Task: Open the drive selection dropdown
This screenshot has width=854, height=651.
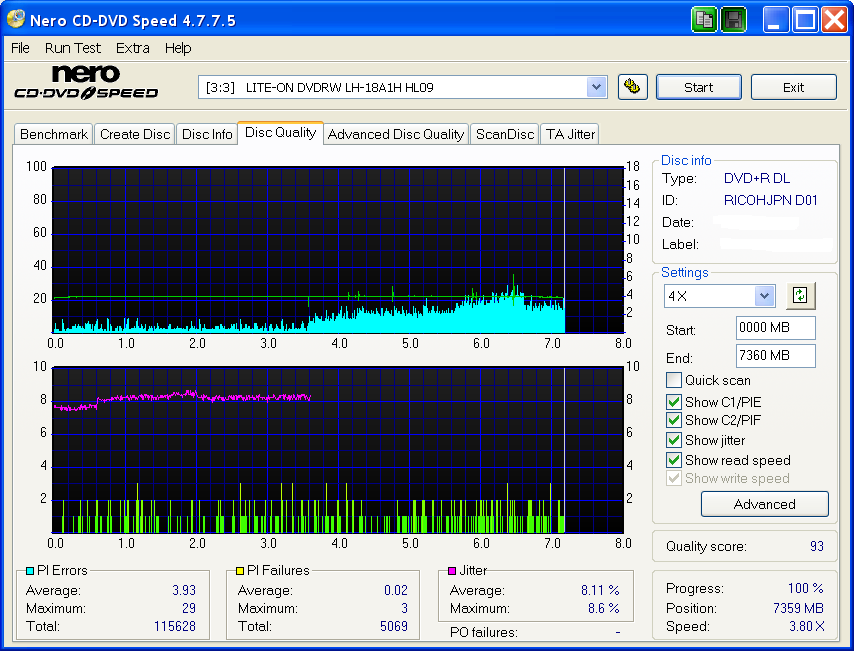Action: pyautogui.click(x=596, y=87)
